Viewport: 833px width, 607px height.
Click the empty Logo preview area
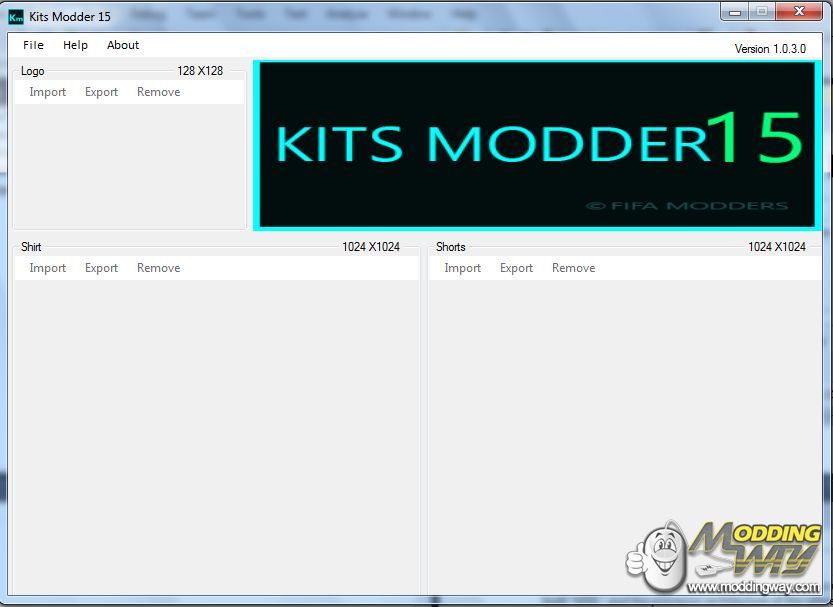point(128,165)
